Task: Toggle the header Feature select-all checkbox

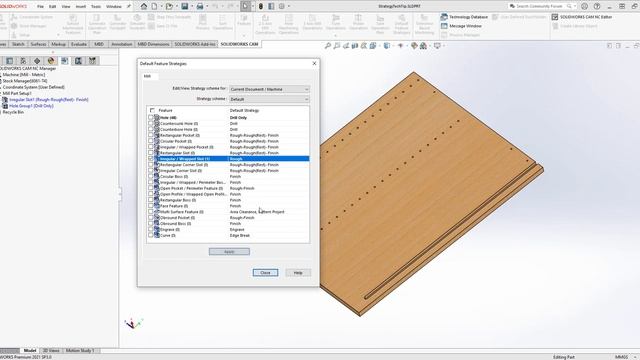Action: (x=152, y=110)
